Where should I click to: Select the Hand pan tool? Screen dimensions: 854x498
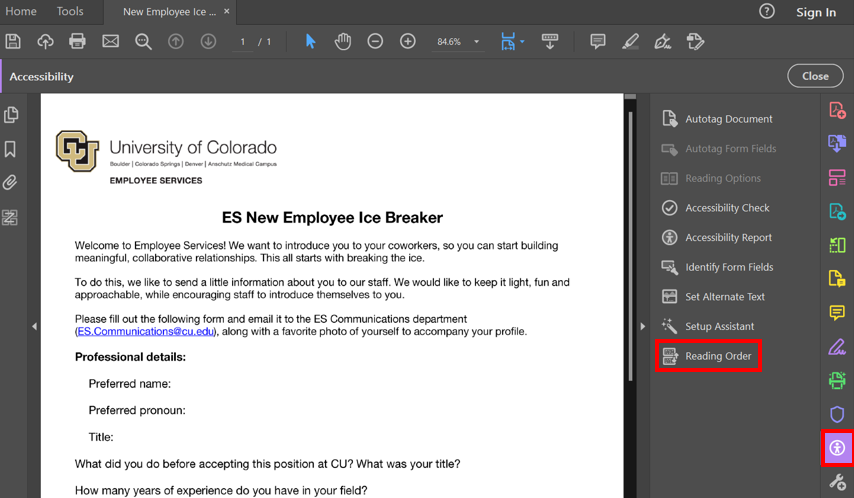[343, 41]
